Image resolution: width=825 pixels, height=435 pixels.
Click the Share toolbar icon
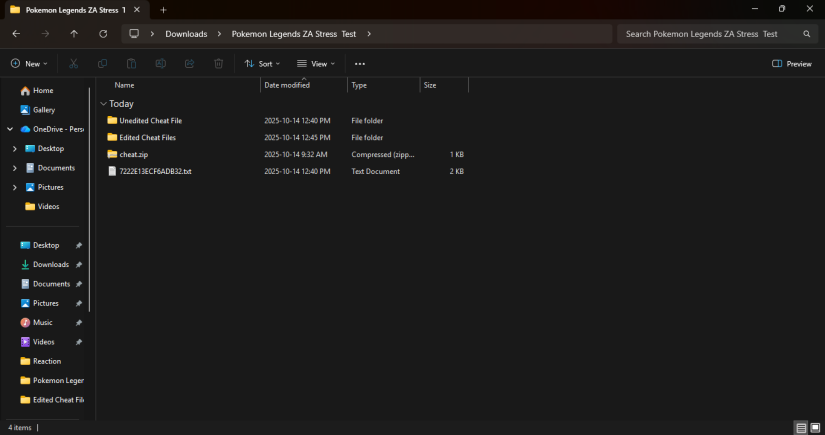[x=189, y=64]
